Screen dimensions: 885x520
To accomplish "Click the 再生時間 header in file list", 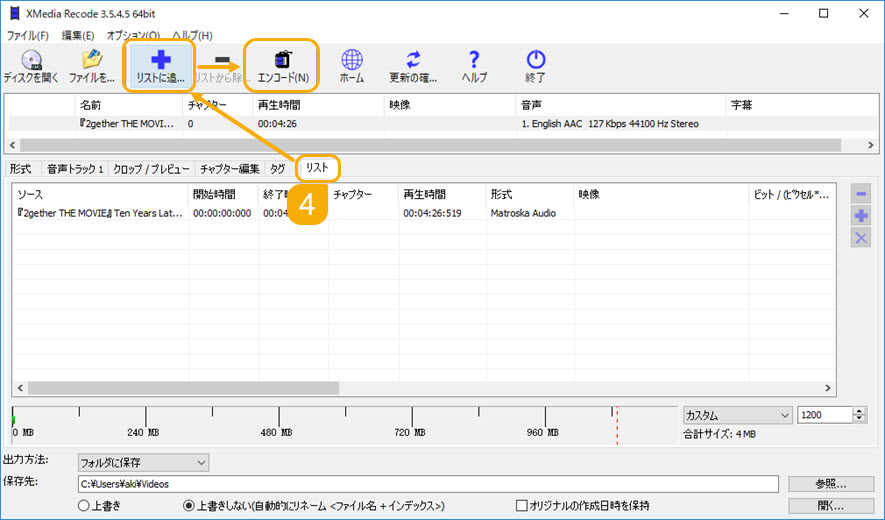I will click(x=318, y=105).
